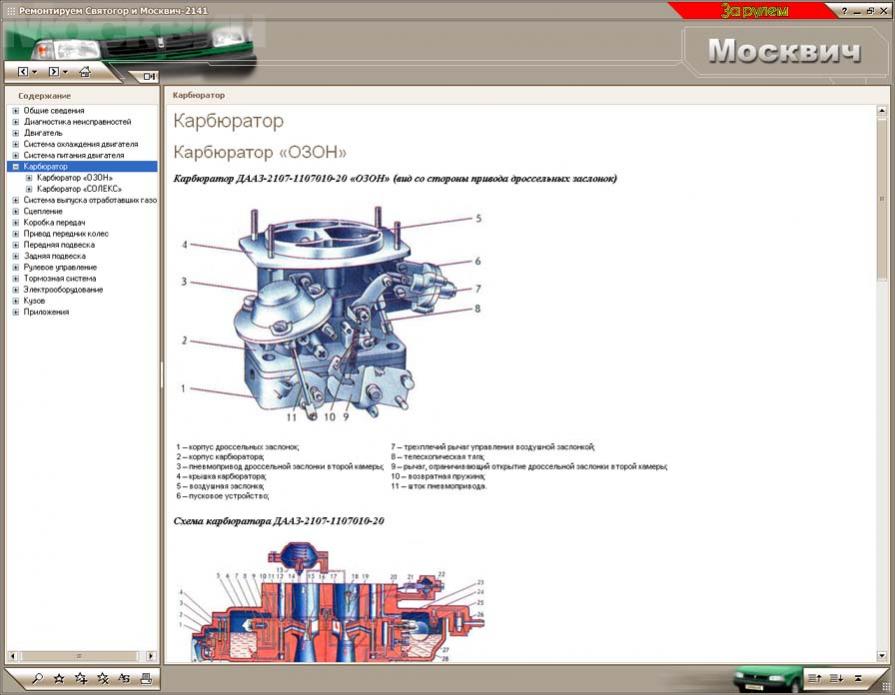
Task: Click the Содержание panel header
Action: tap(45, 96)
